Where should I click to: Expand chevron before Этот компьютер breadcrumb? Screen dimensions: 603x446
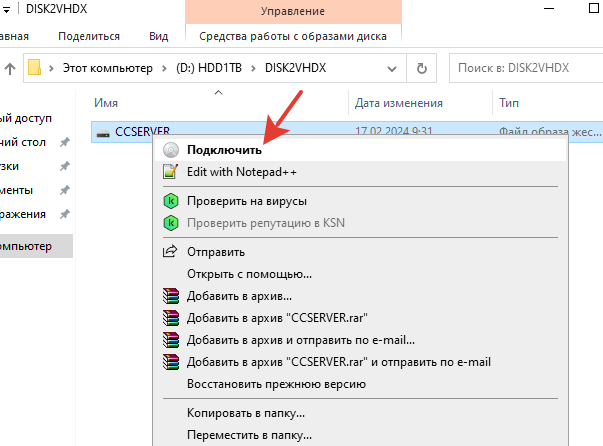pos(51,68)
